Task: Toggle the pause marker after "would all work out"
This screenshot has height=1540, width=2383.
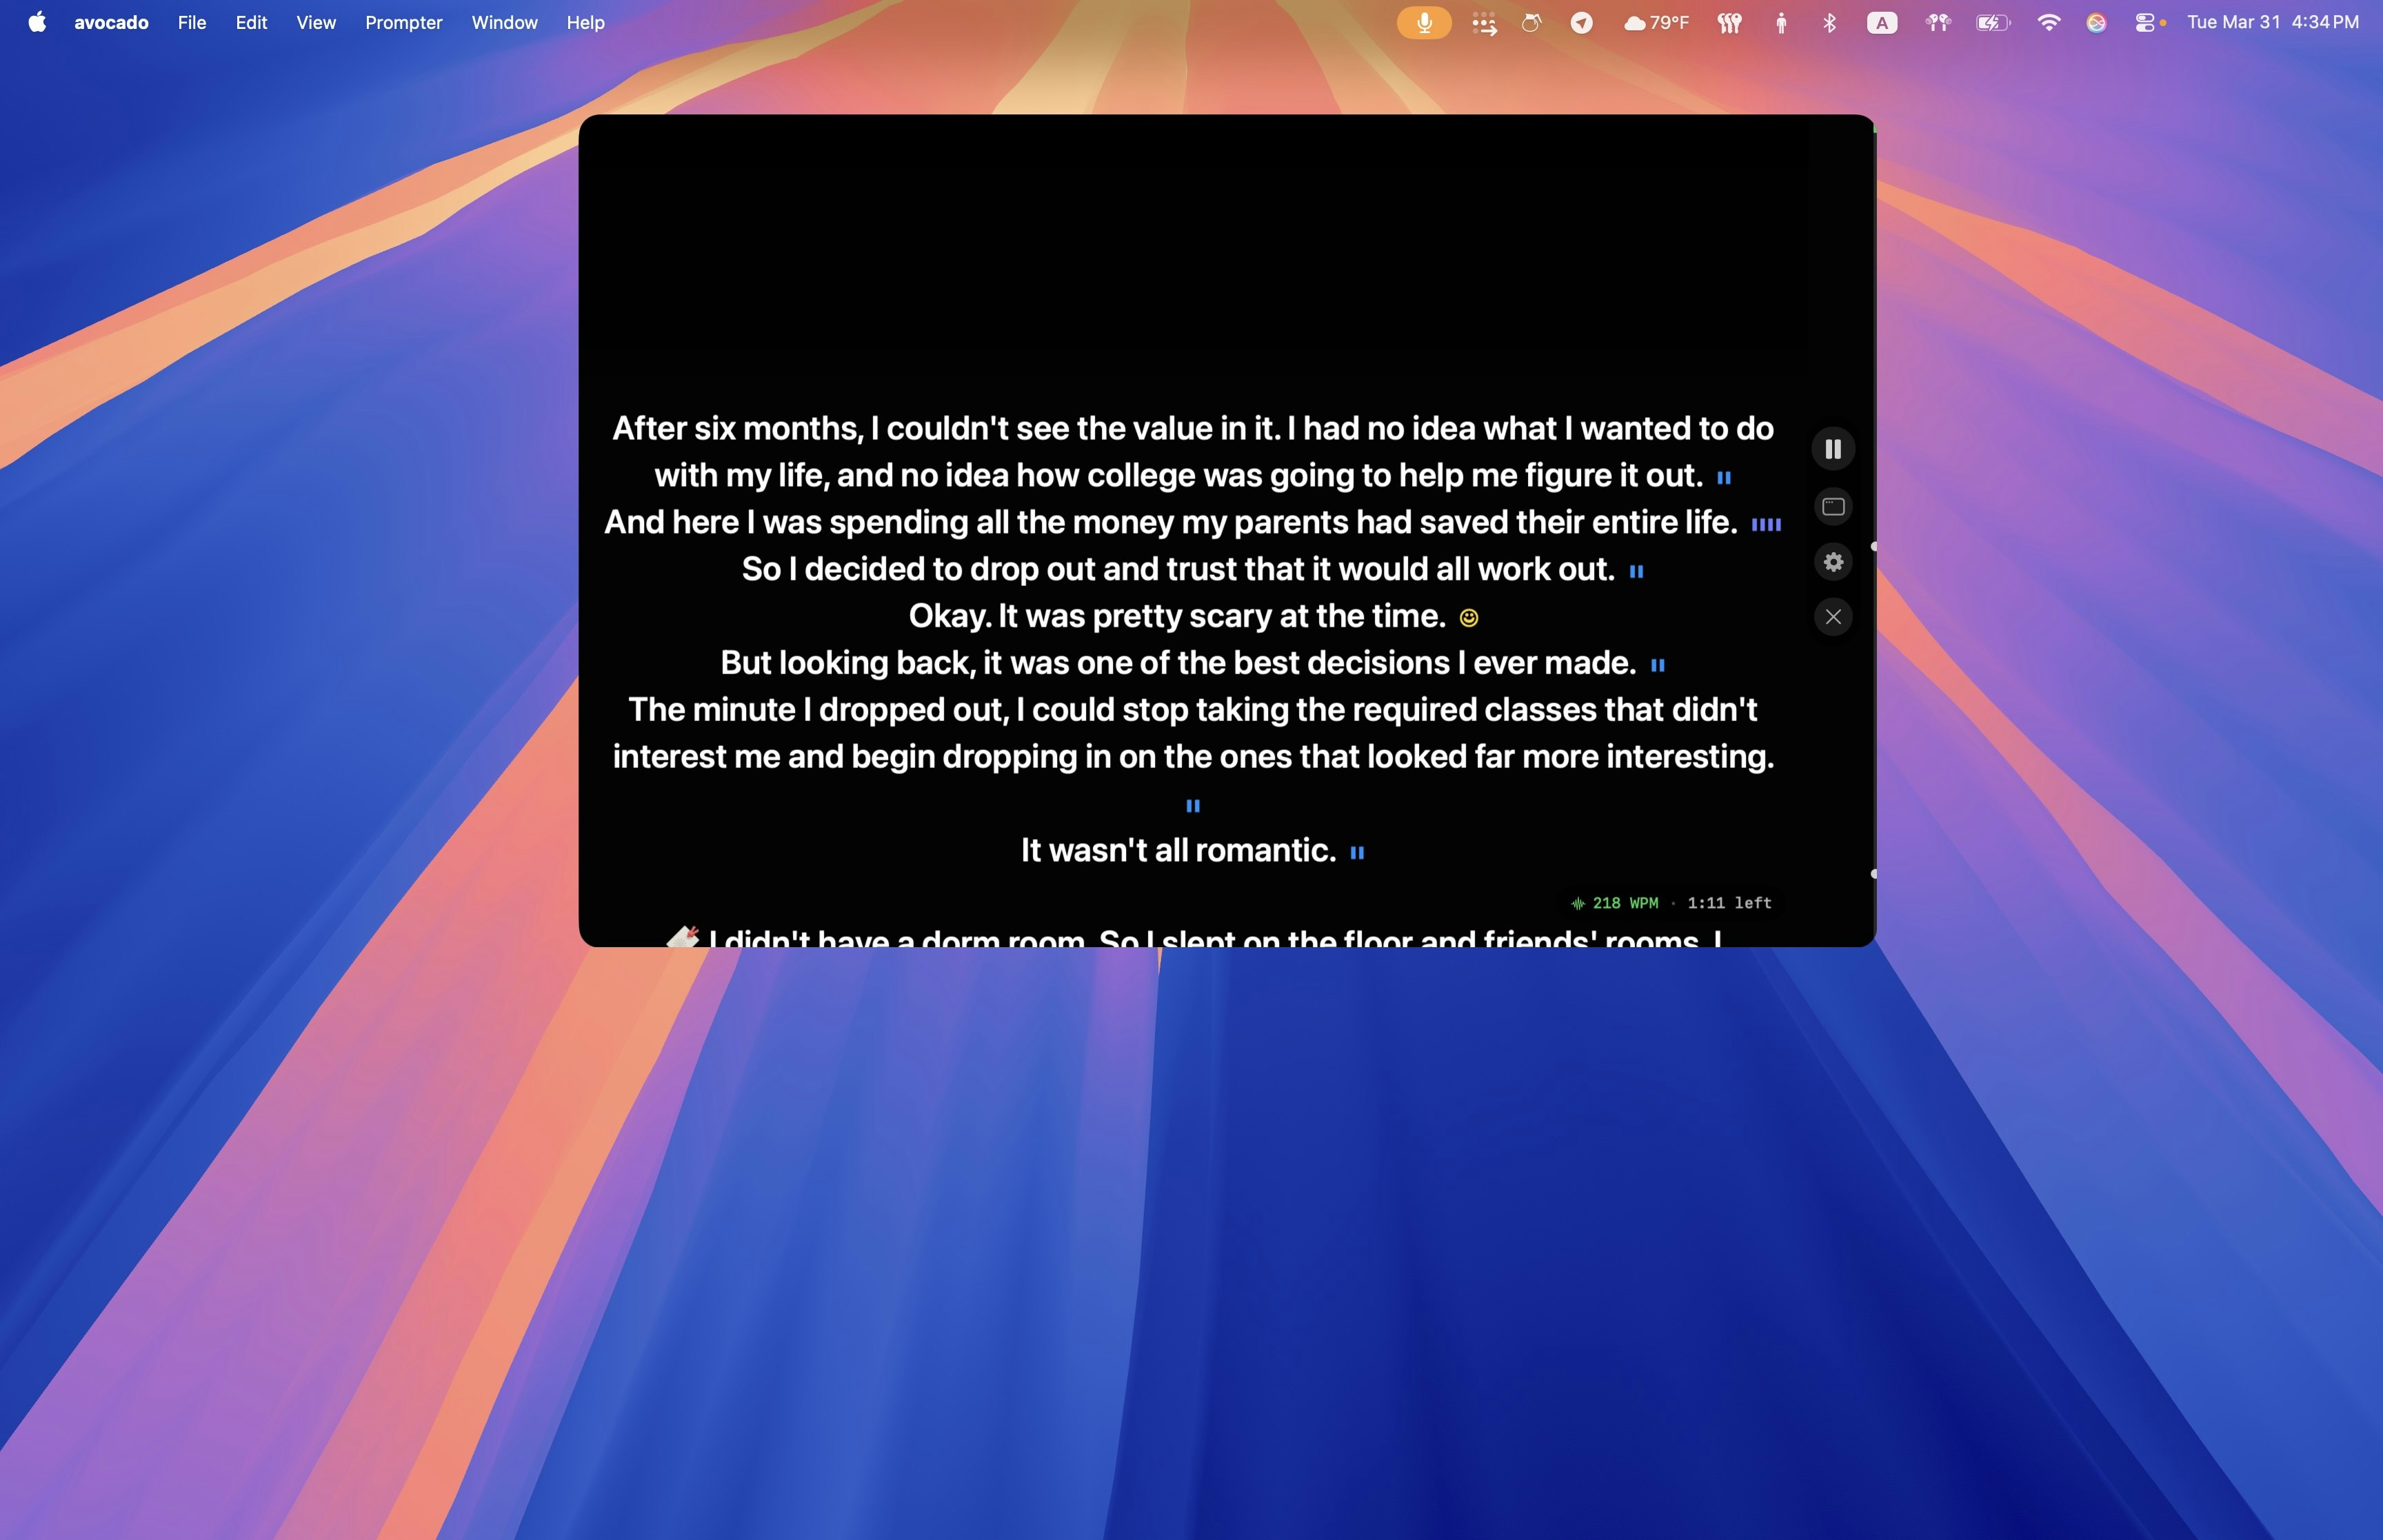Action: pos(1637,570)
